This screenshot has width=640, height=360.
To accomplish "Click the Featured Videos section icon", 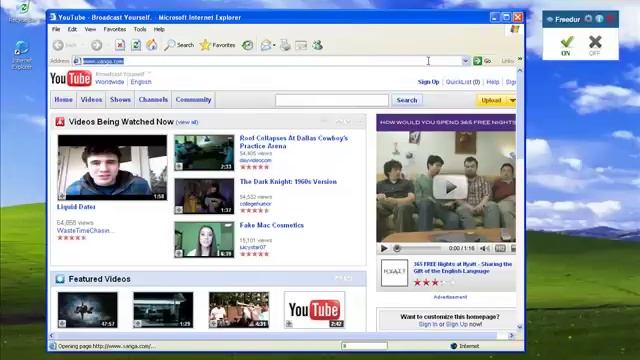I will (60, 279).
